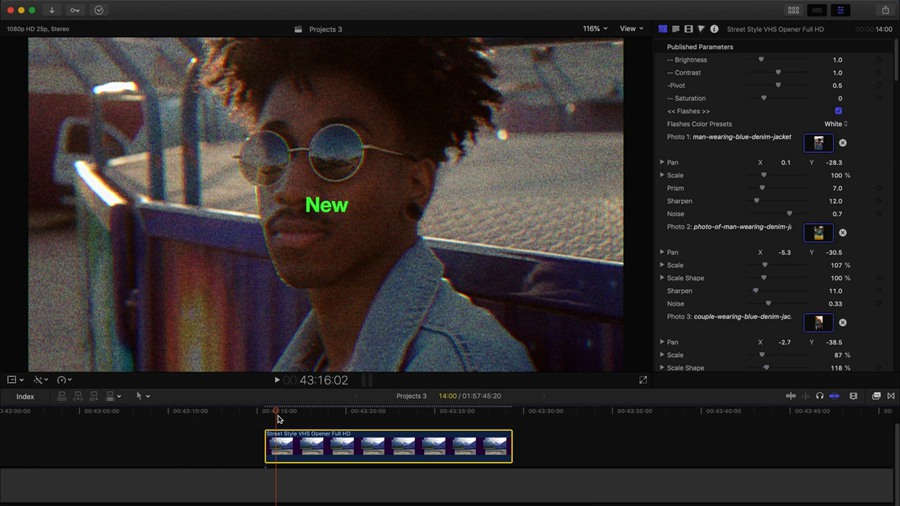
Task: Toggle the inspector sliders button
Action: (841, 10)
